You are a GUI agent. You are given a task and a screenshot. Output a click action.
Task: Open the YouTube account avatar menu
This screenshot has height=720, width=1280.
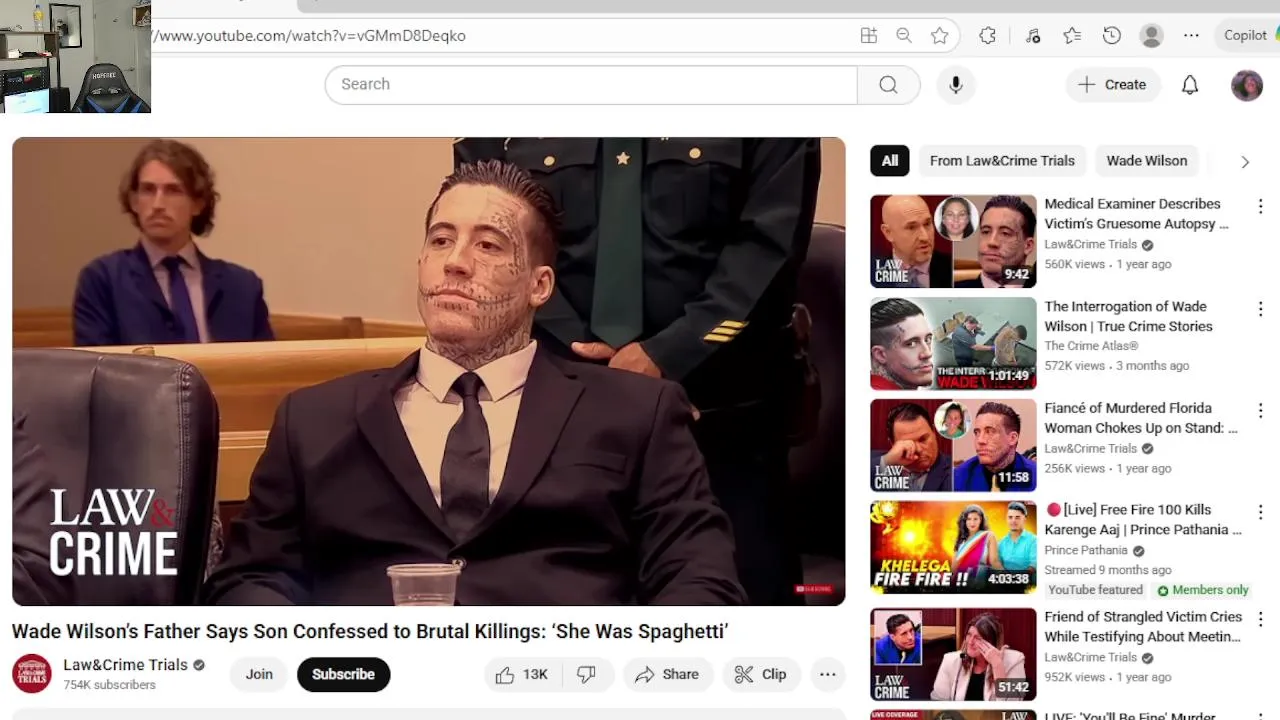1247,85
